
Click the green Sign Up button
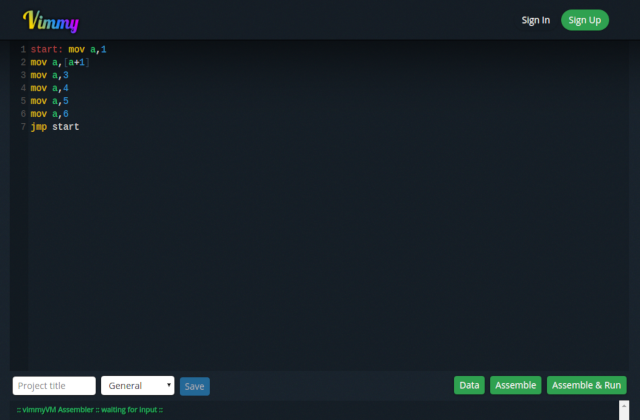pyautogui.click(x=584, y=20)
